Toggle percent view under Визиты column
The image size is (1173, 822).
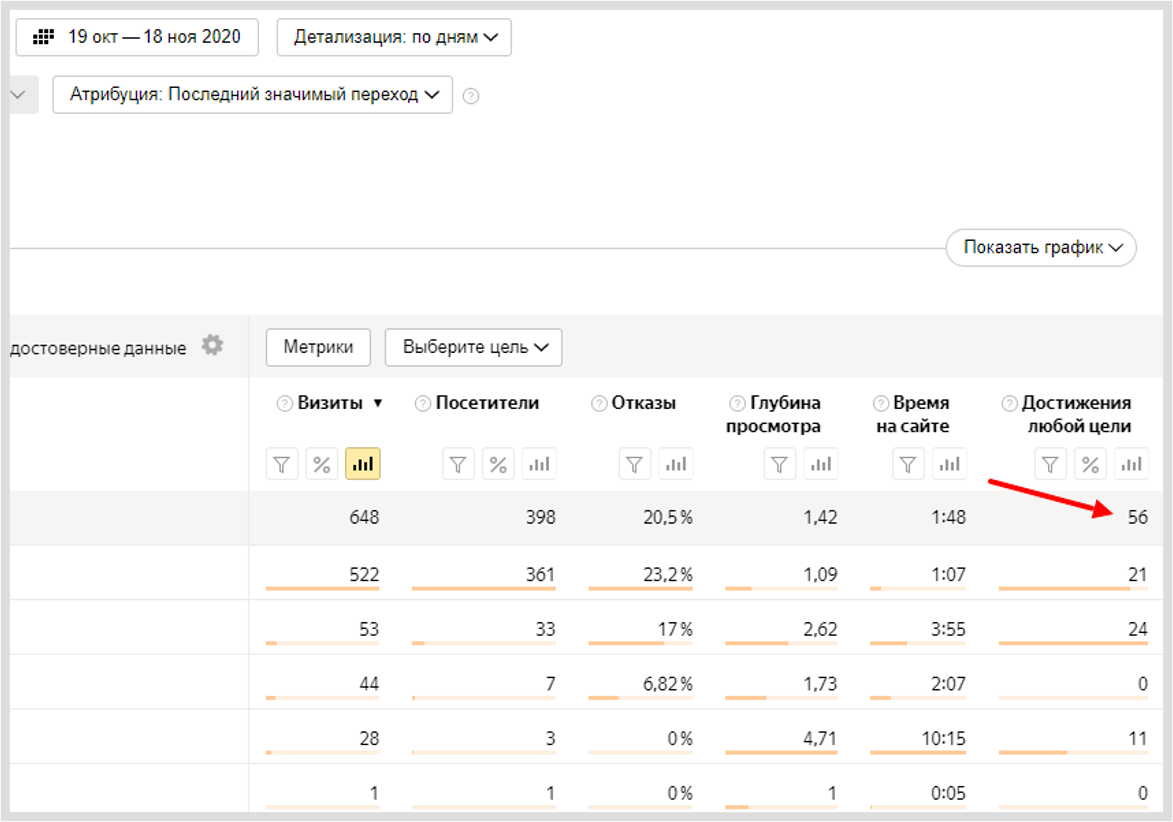coord(322,464)
